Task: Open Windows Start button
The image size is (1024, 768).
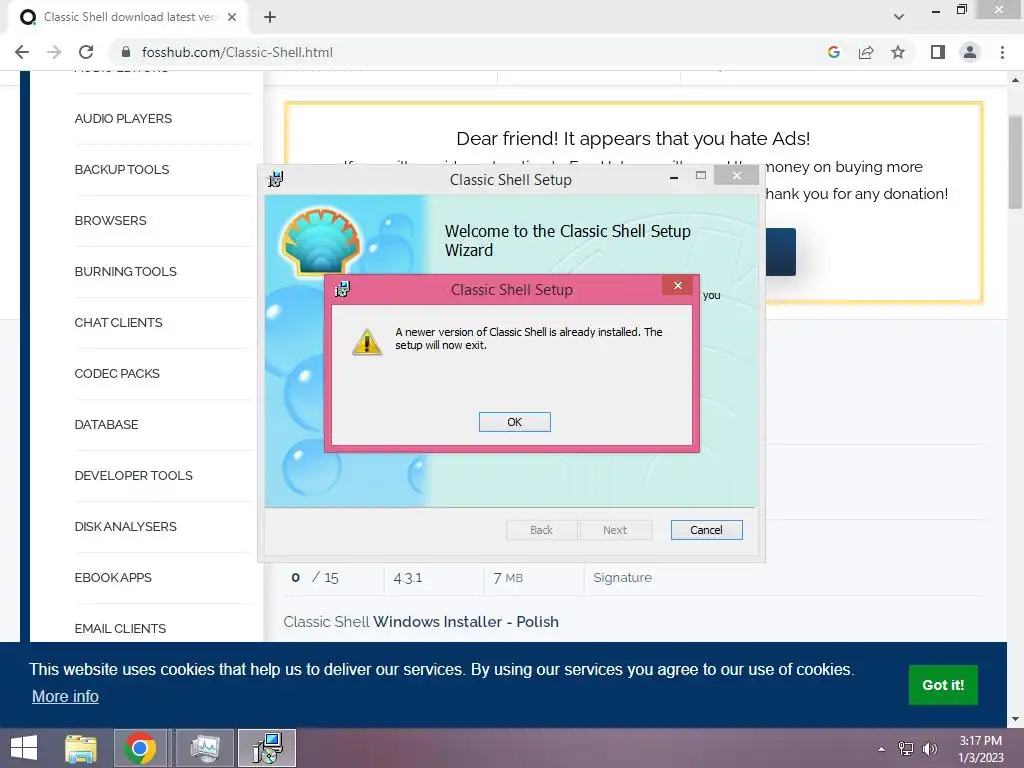Action: [x=24, y=748]
